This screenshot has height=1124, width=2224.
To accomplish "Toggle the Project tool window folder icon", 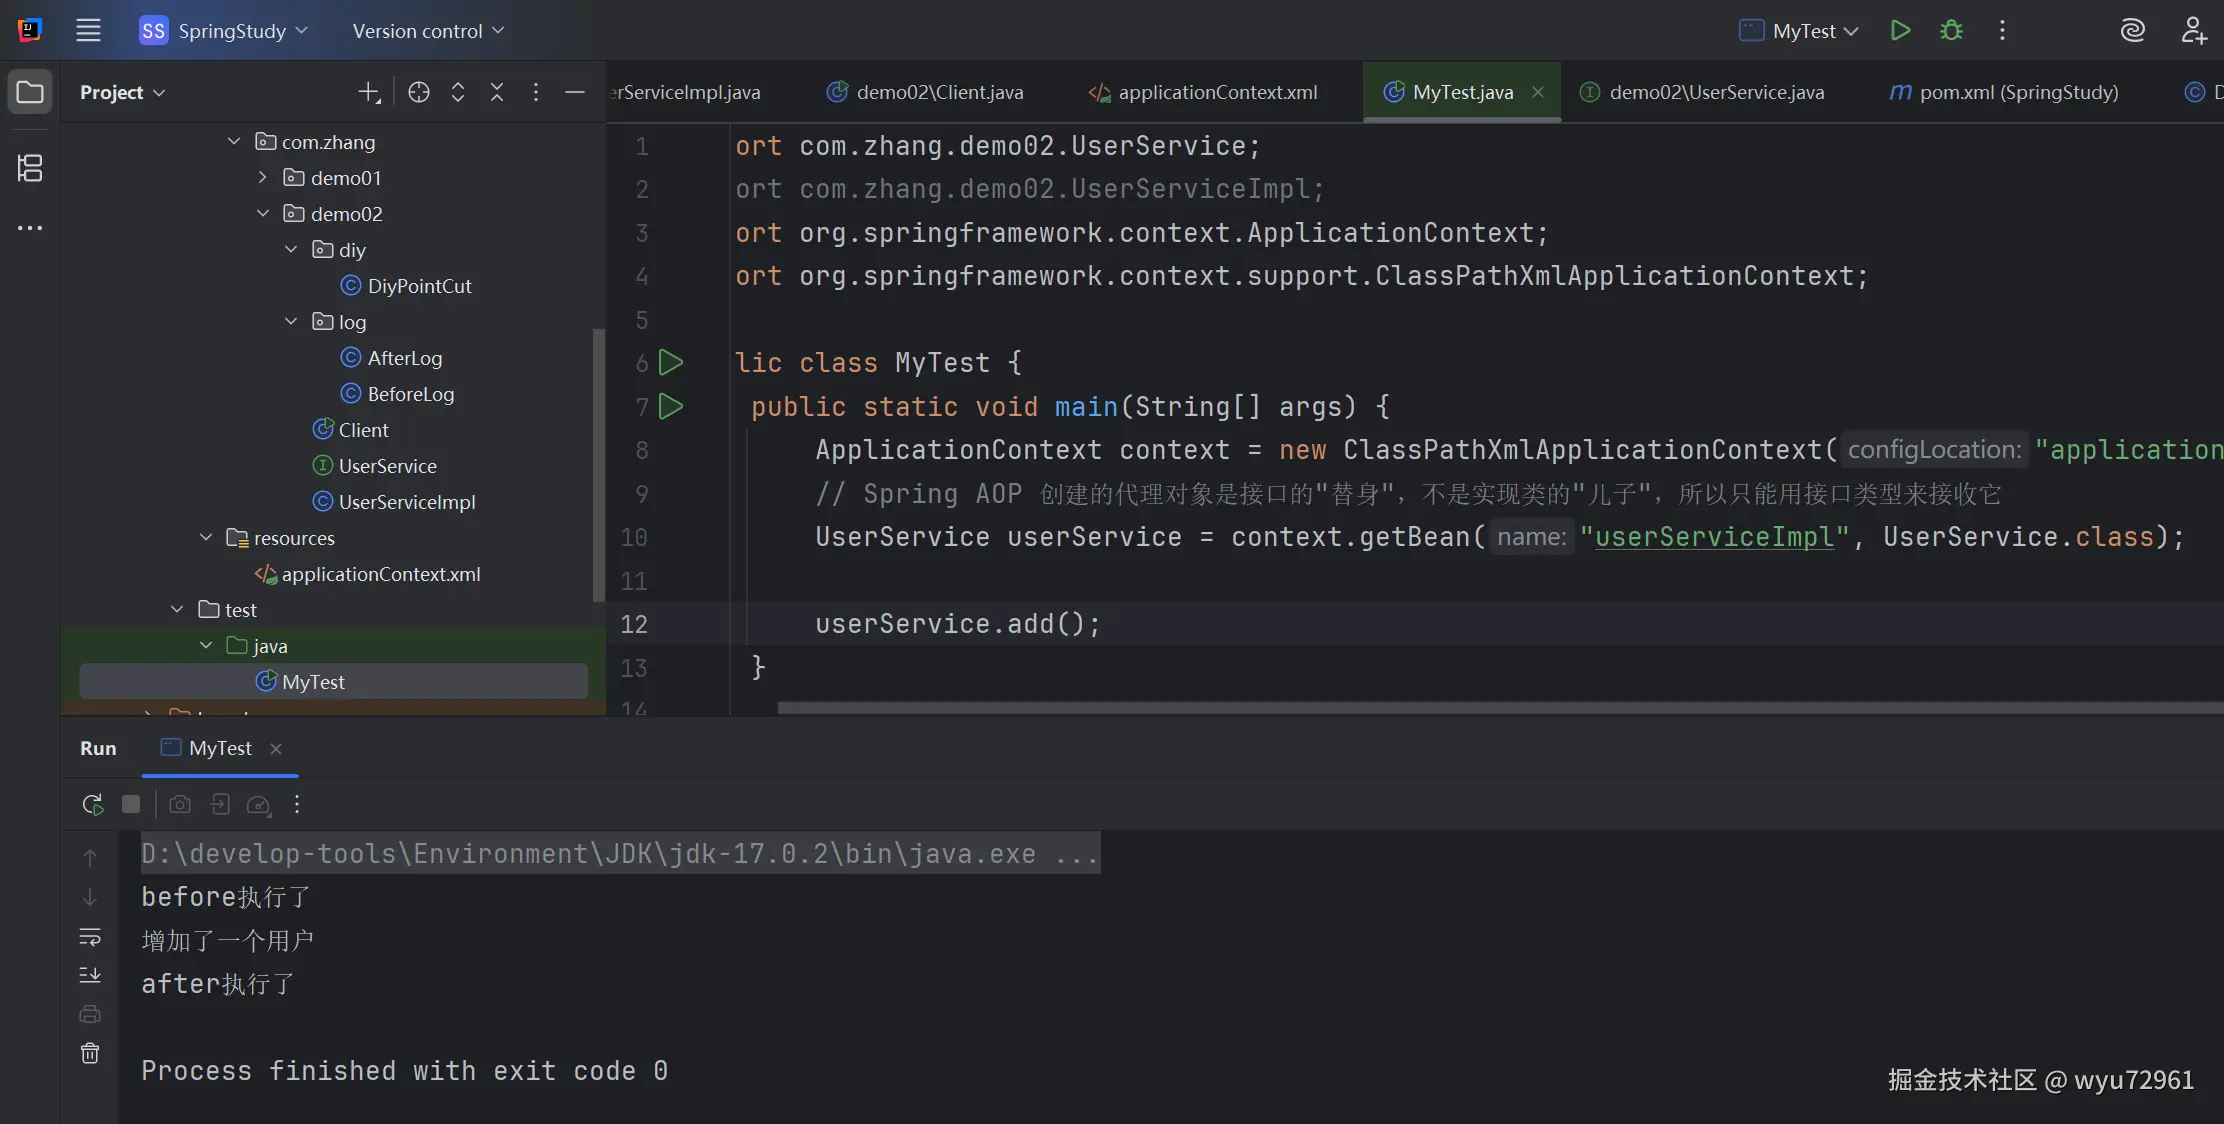I will coord(30,92).
